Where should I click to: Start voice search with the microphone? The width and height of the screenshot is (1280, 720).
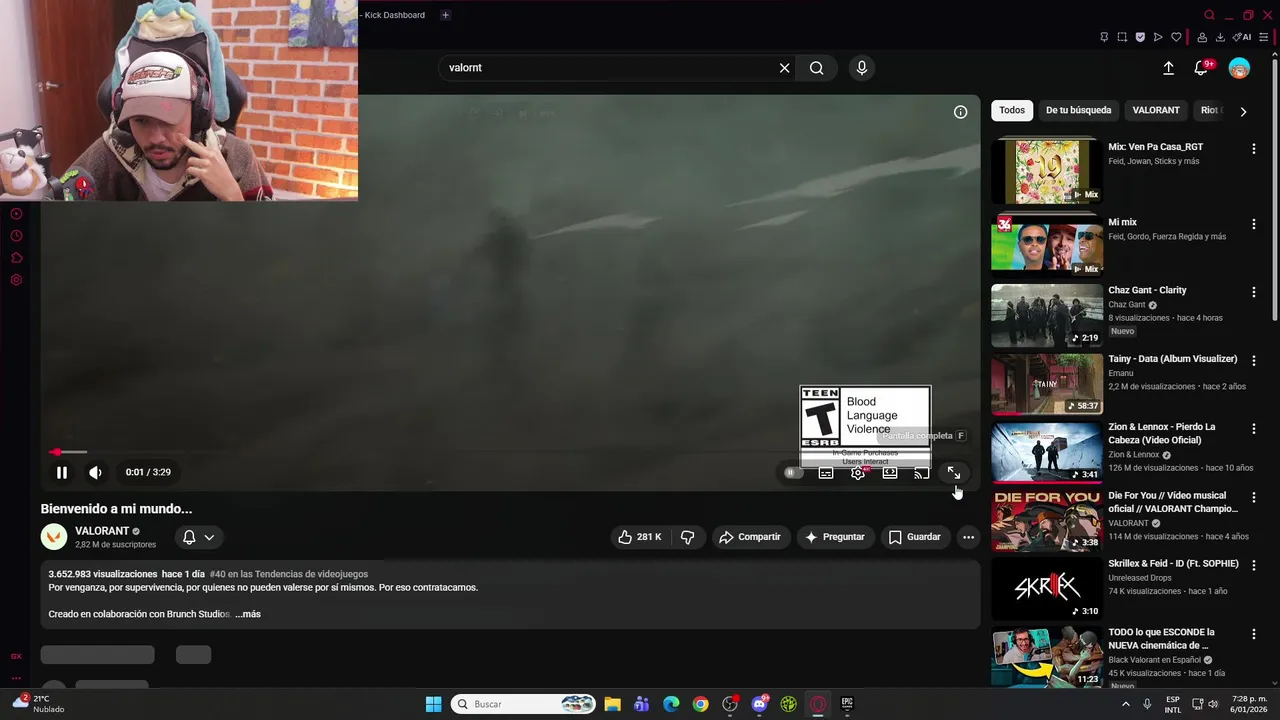[x=862, y=68]
